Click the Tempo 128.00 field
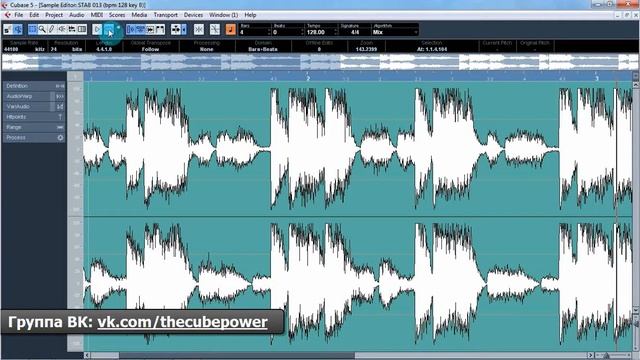The width and height of the screenshot is (640, 360). click(x=320, y=32)
